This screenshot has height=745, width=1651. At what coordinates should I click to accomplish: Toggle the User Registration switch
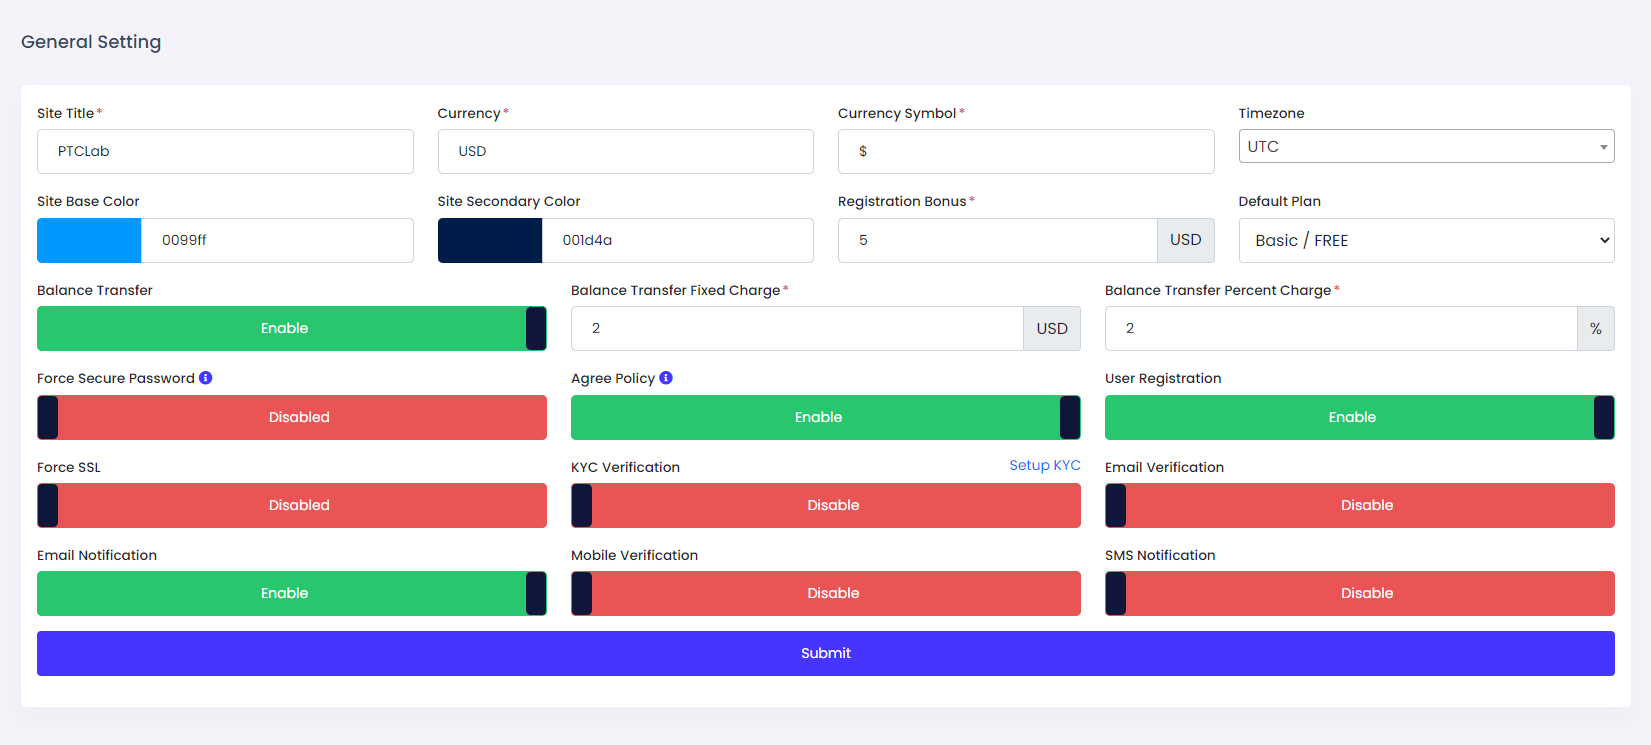[1359, 417]
